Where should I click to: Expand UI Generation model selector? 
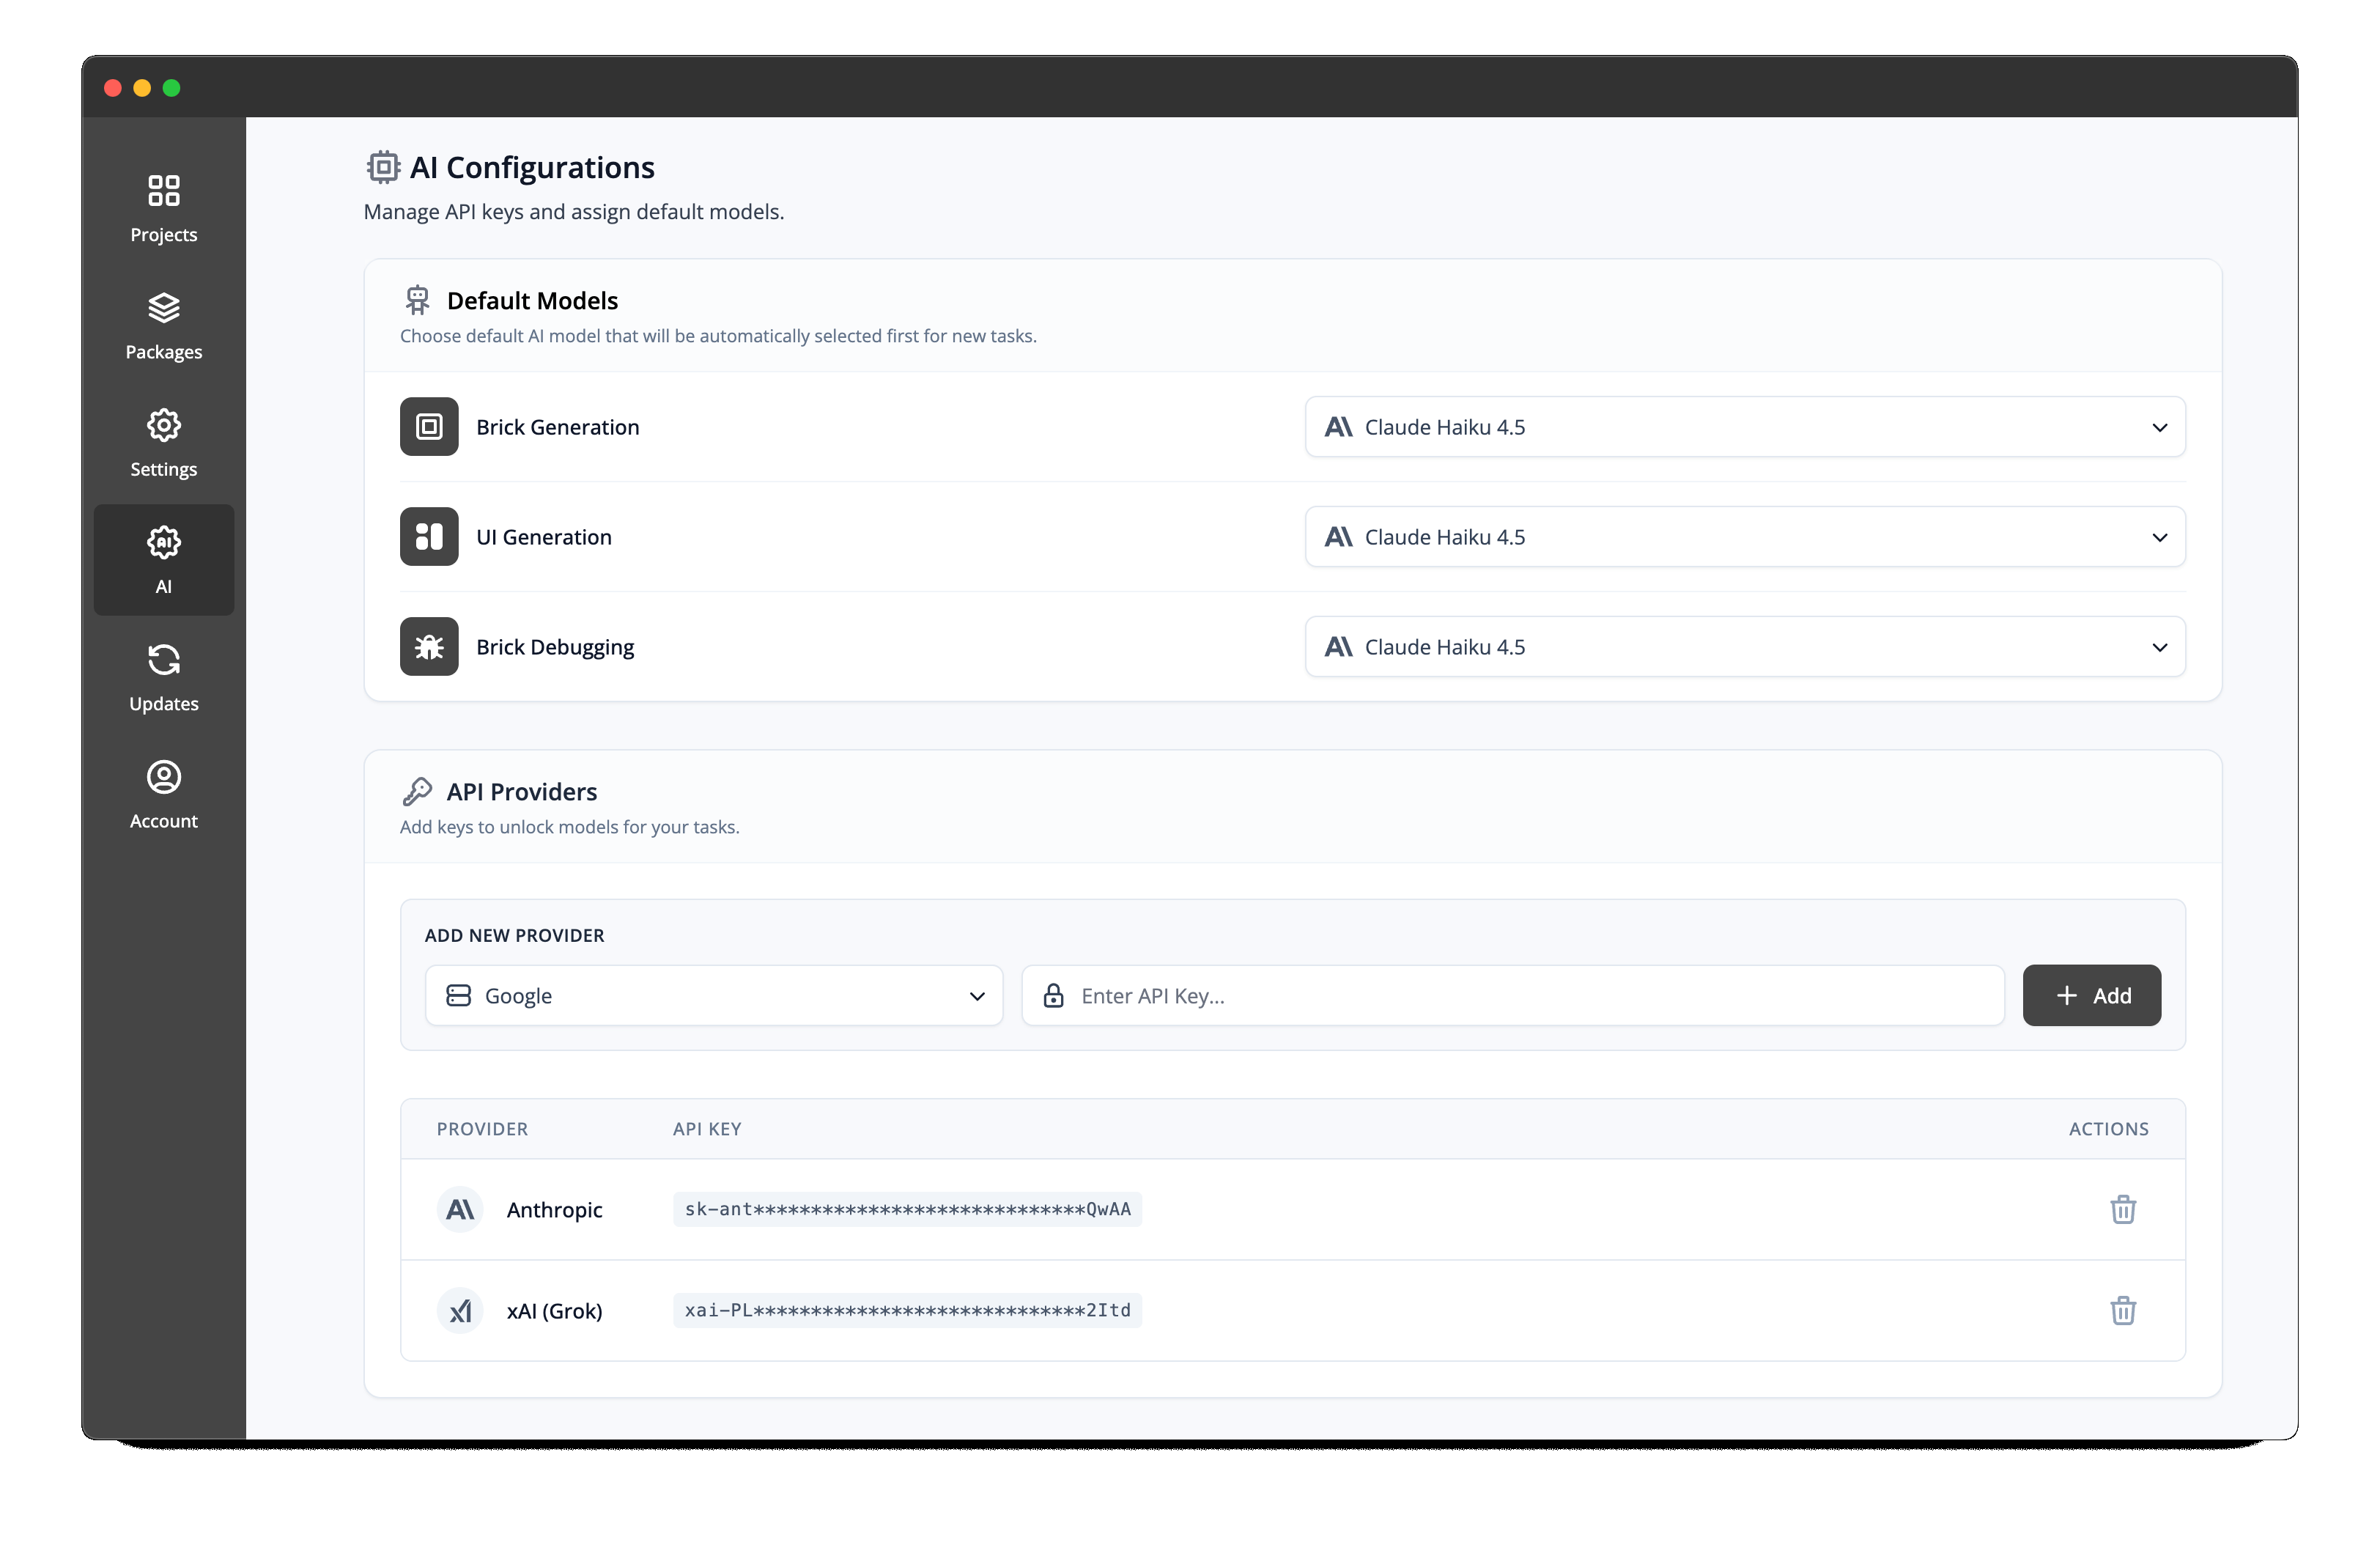click(1744, 537)
